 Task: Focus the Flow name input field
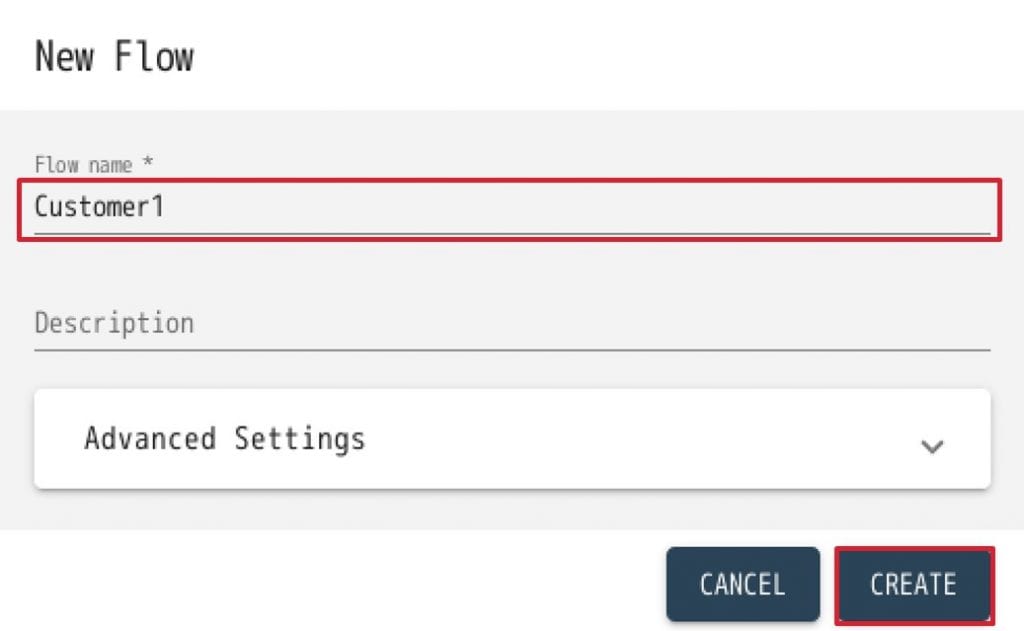coord(510,208)
